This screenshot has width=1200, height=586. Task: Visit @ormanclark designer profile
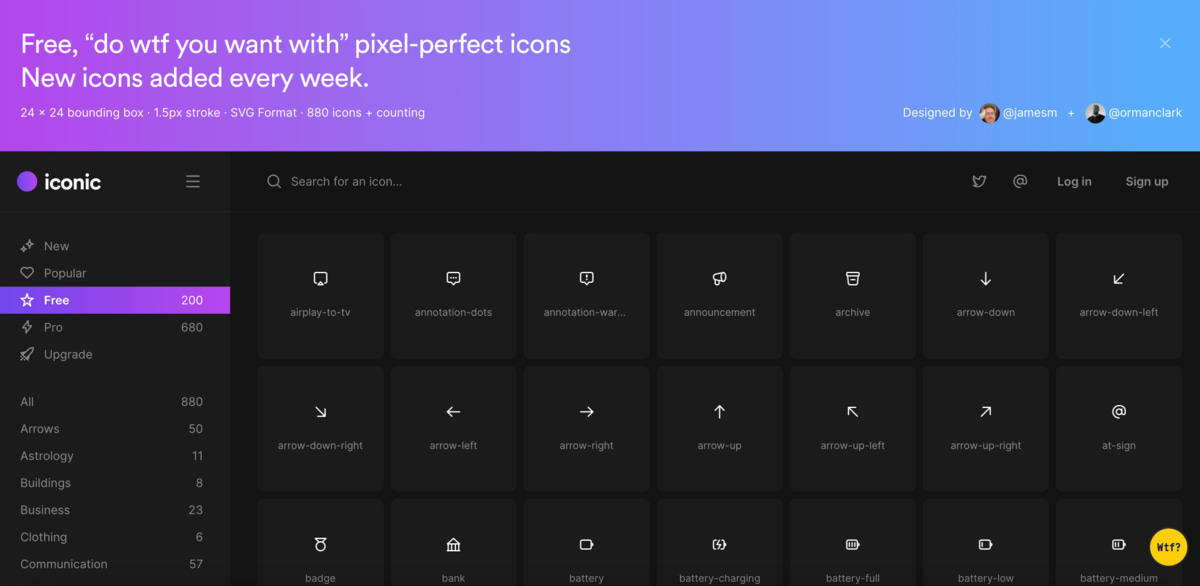(1134, 113)
